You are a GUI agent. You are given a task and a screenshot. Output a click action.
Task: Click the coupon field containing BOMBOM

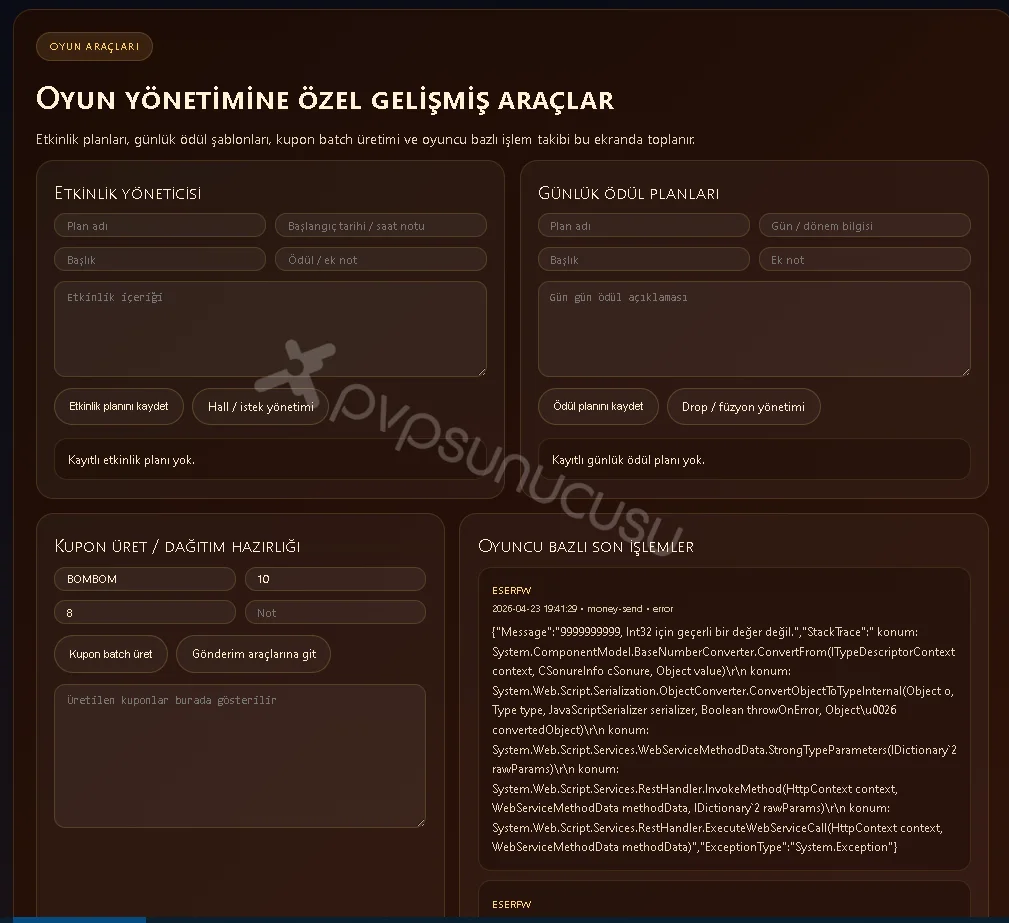coord(145,579)
